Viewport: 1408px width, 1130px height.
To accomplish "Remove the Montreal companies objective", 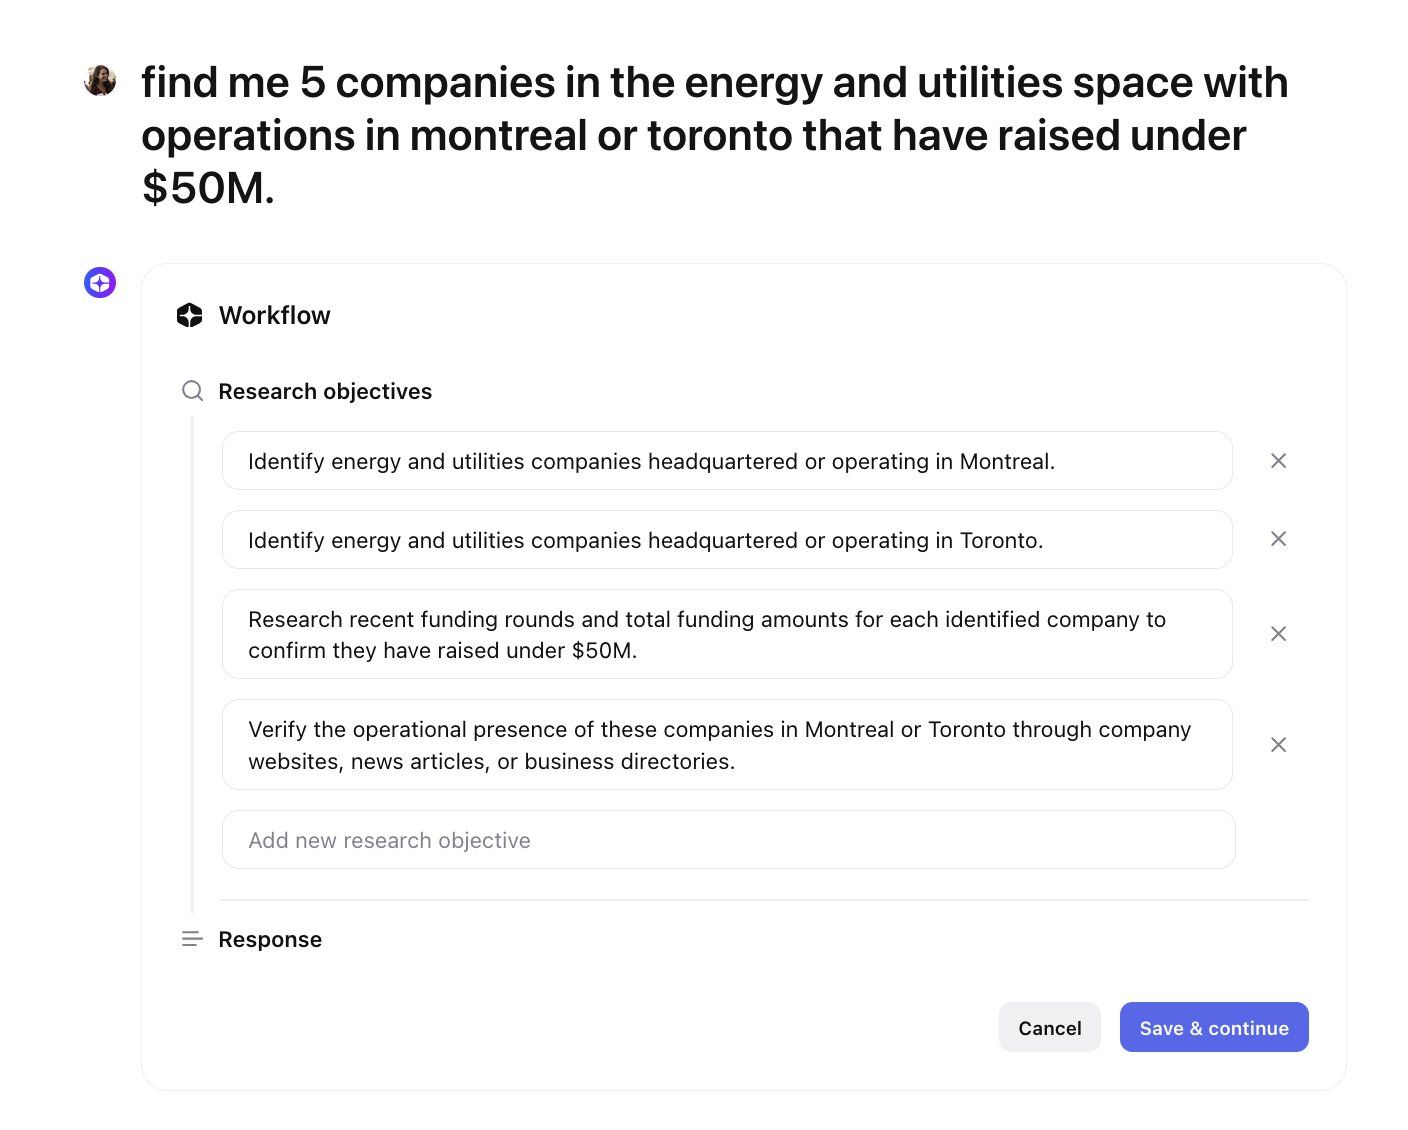I will [1278, 461].
